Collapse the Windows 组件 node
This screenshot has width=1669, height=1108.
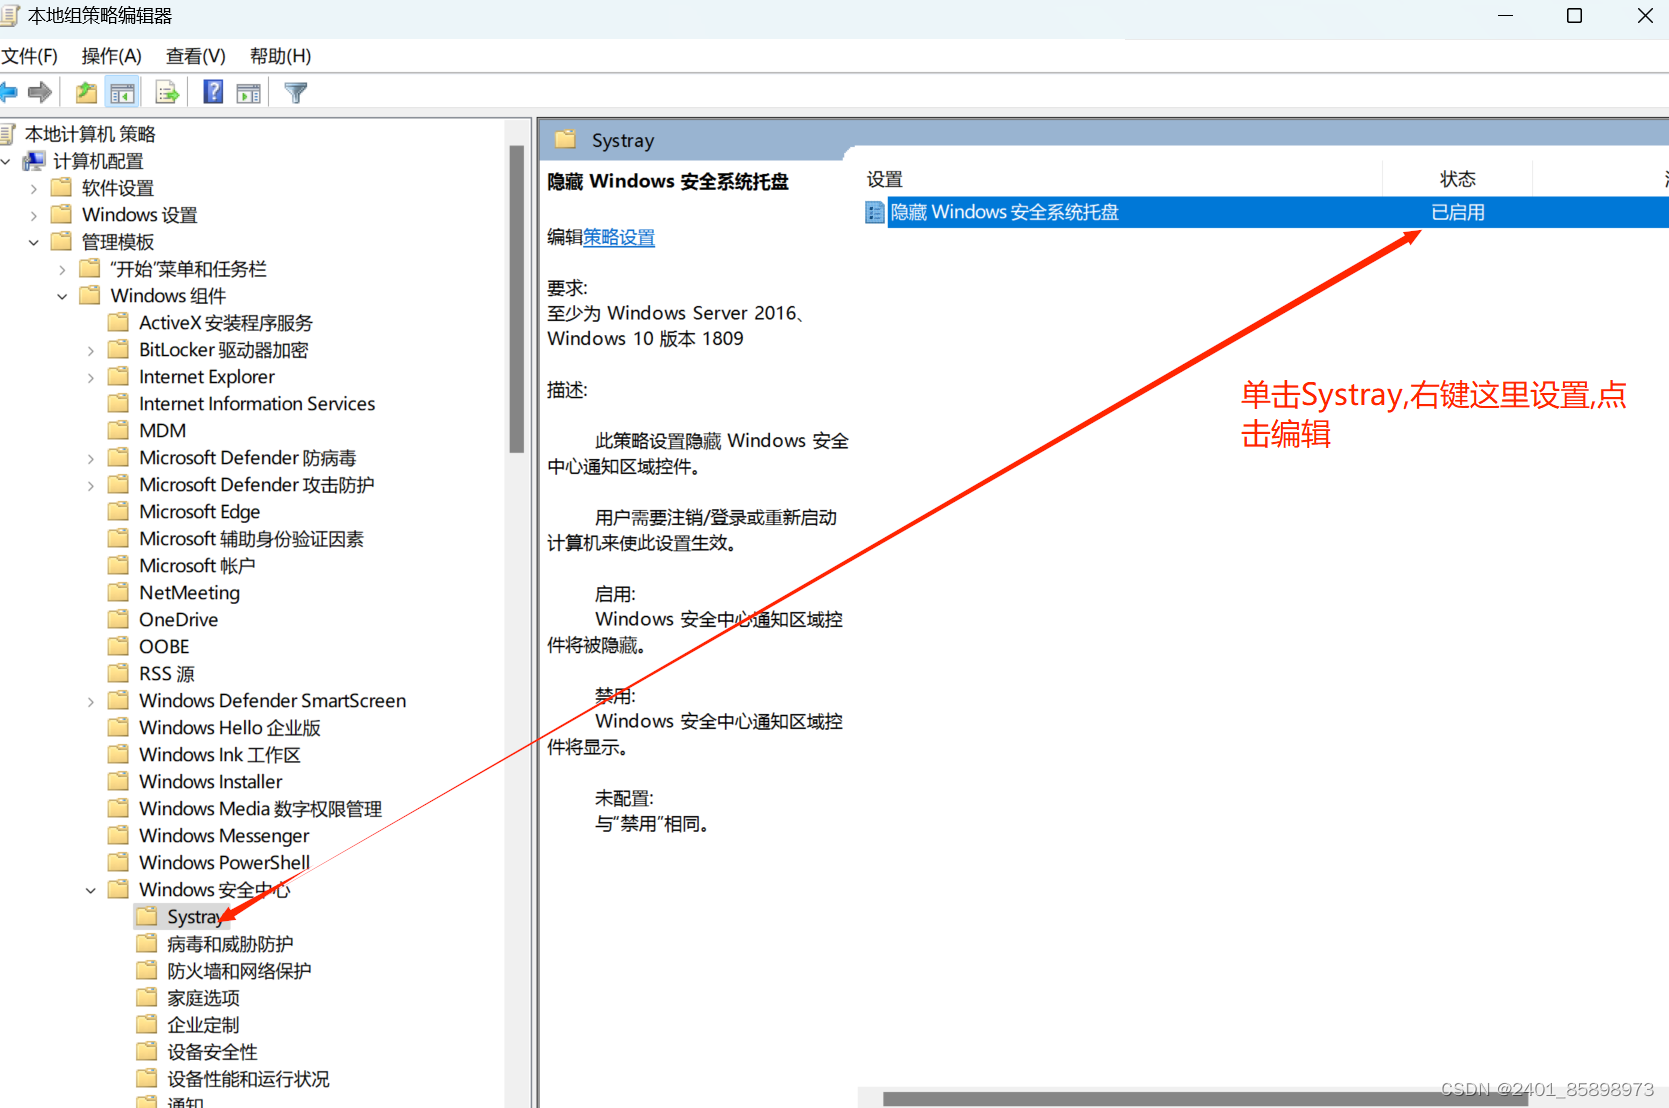pyautogui.click(x=62, y=296)
